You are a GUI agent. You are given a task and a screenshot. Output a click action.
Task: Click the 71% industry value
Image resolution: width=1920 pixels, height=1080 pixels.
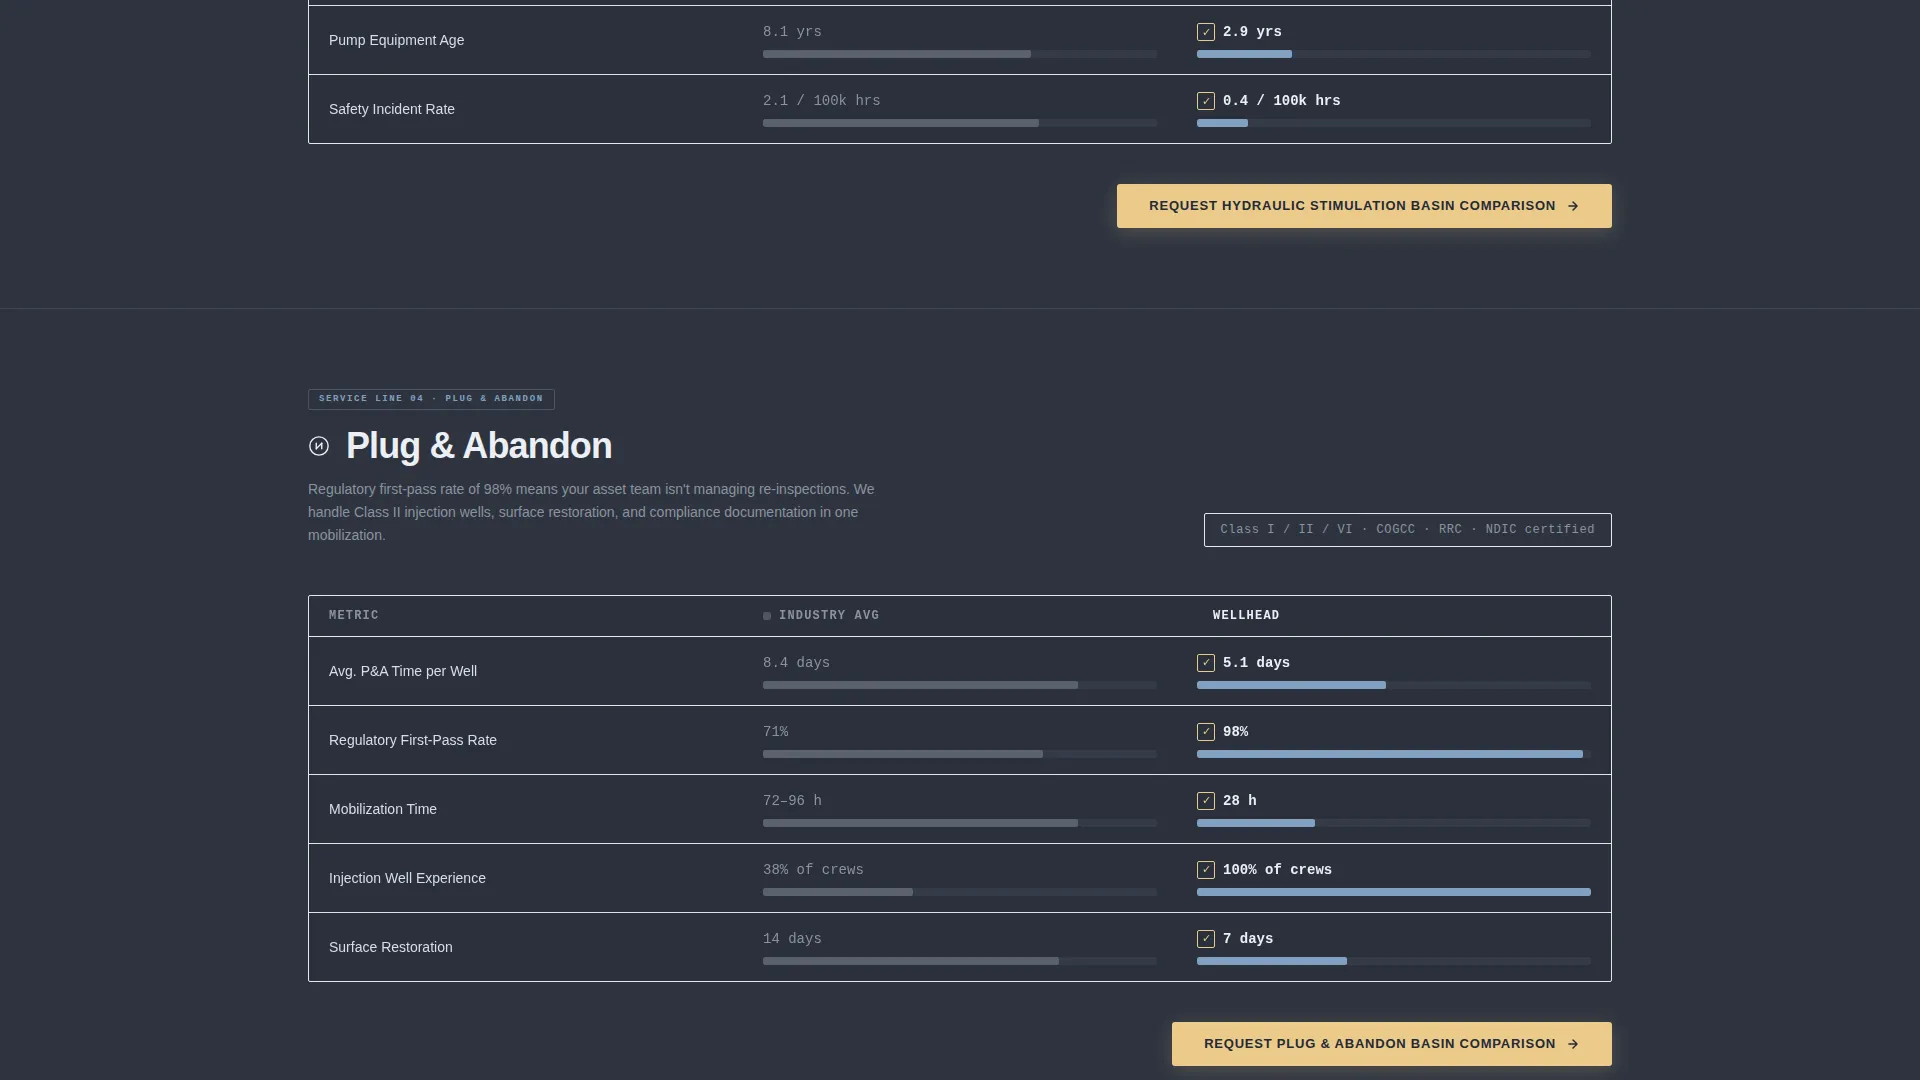pos(776,732)
